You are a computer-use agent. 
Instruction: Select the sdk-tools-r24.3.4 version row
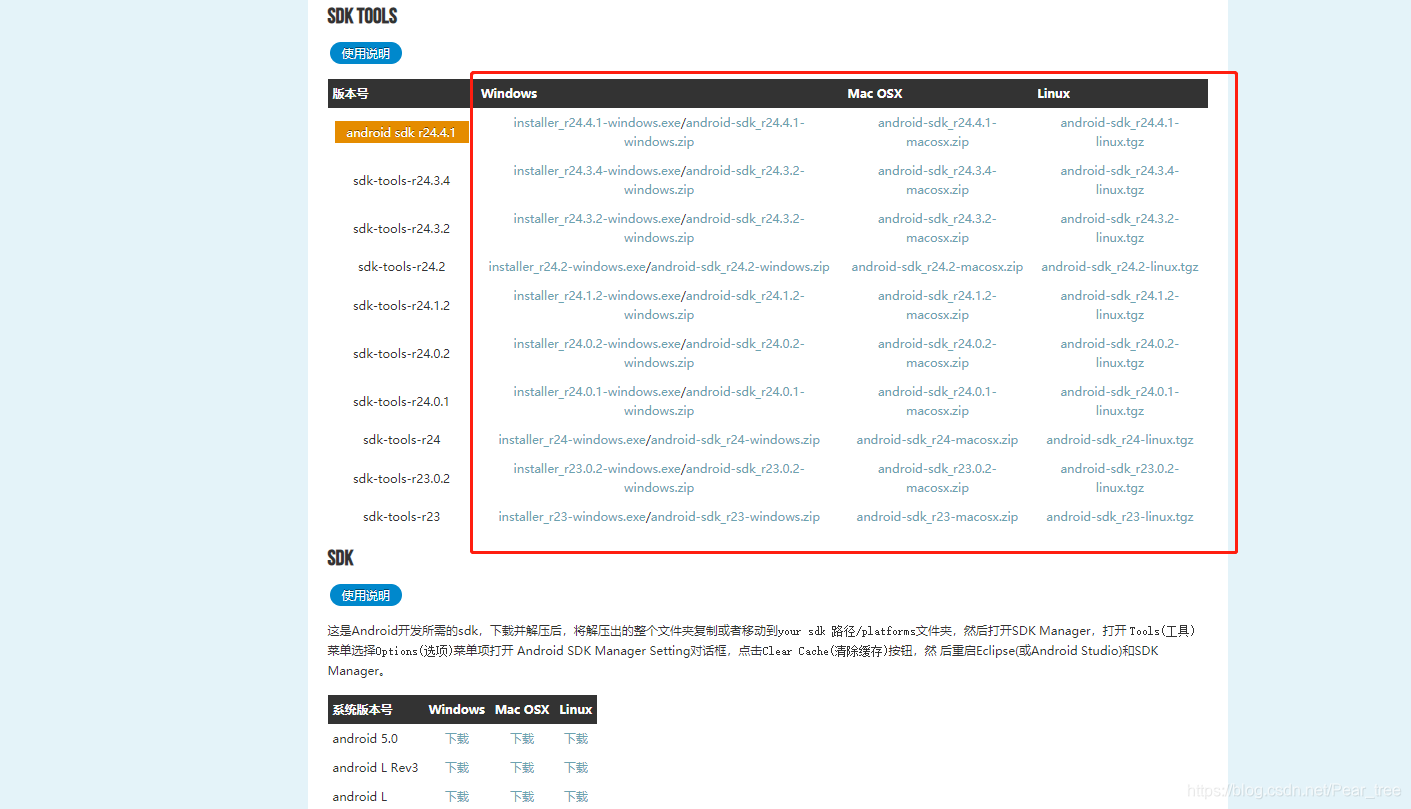tap(402, 180)
